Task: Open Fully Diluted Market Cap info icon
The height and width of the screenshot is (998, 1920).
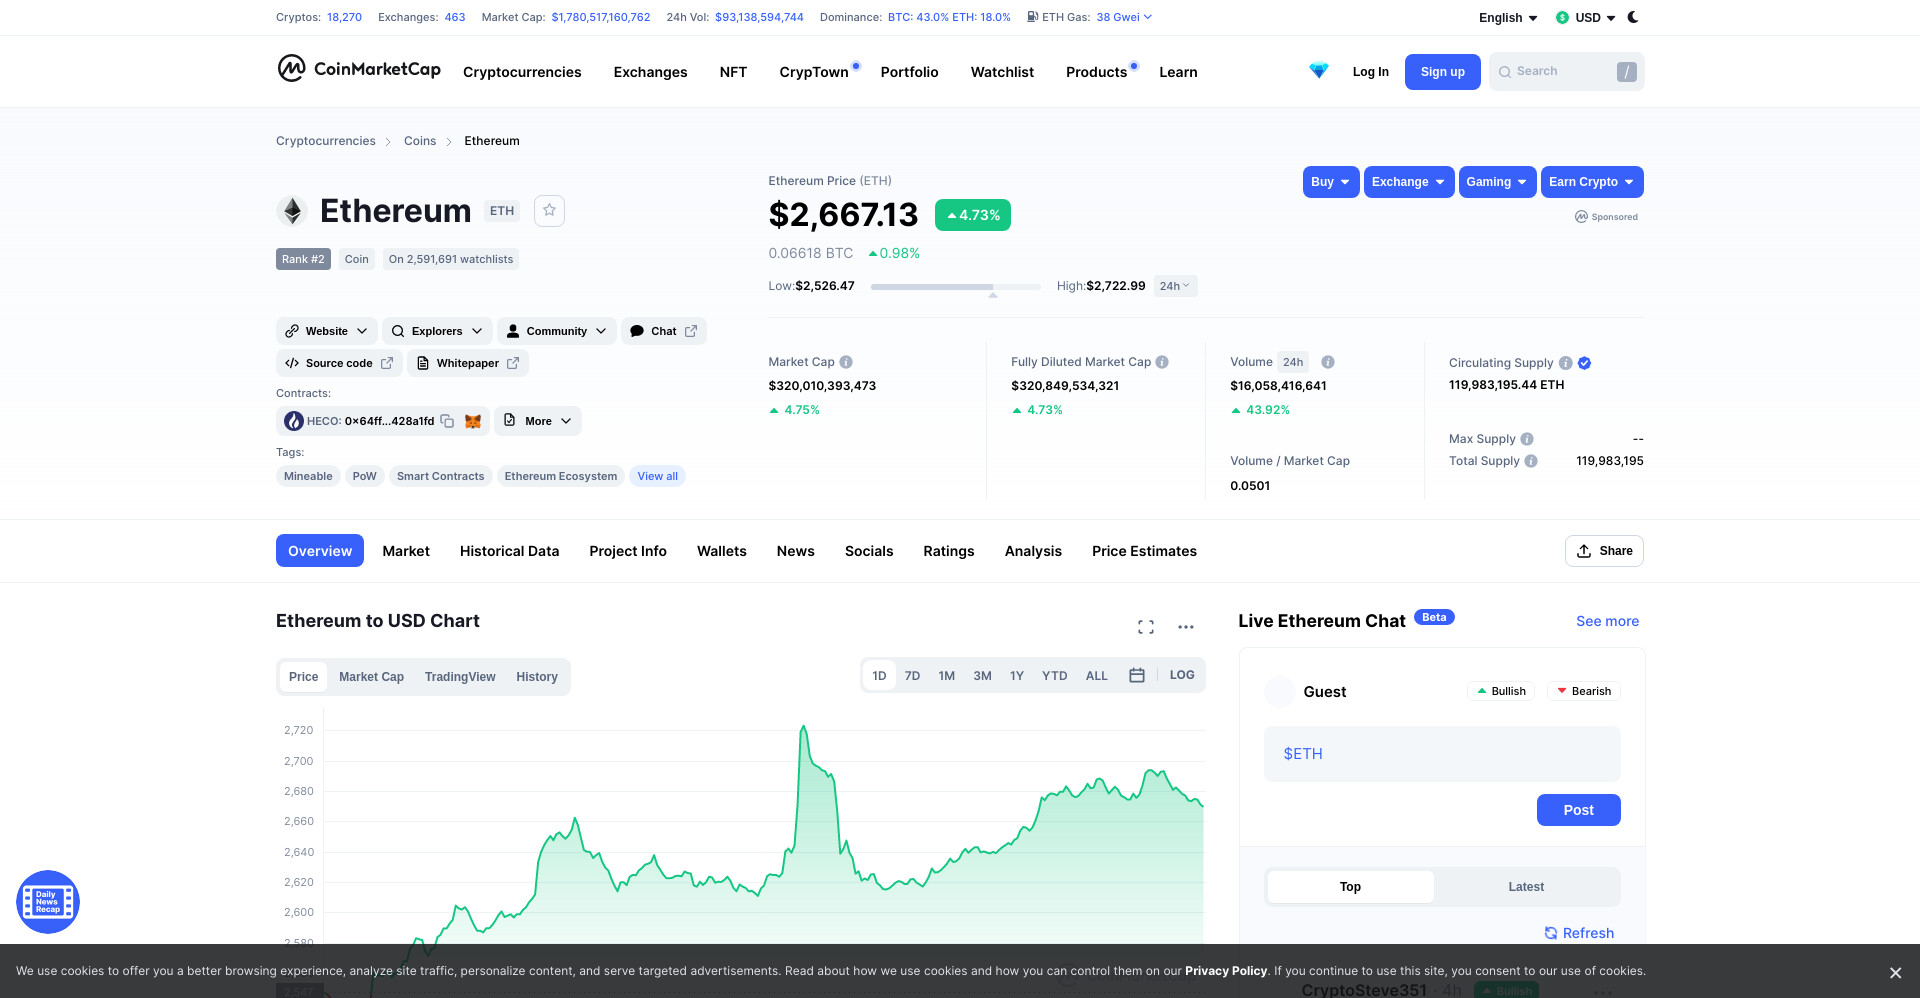Action: pyautogui.click(x=1162, y=362)
